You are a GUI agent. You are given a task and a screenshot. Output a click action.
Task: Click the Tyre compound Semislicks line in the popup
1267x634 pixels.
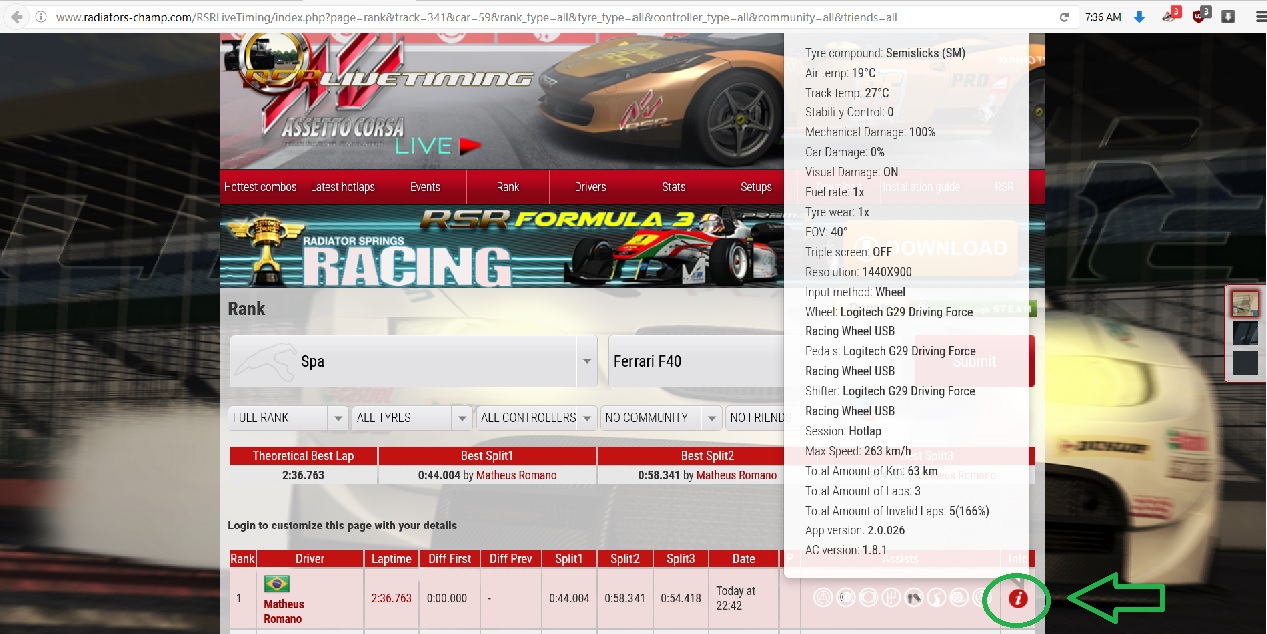[885, 53]
